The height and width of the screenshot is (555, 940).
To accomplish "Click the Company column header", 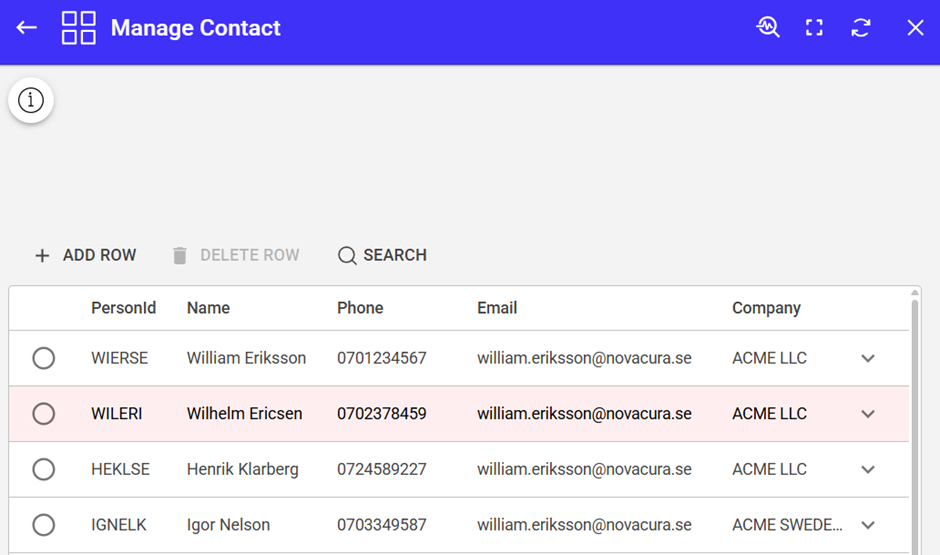I will pyautogui.click(x=766, y=308).
